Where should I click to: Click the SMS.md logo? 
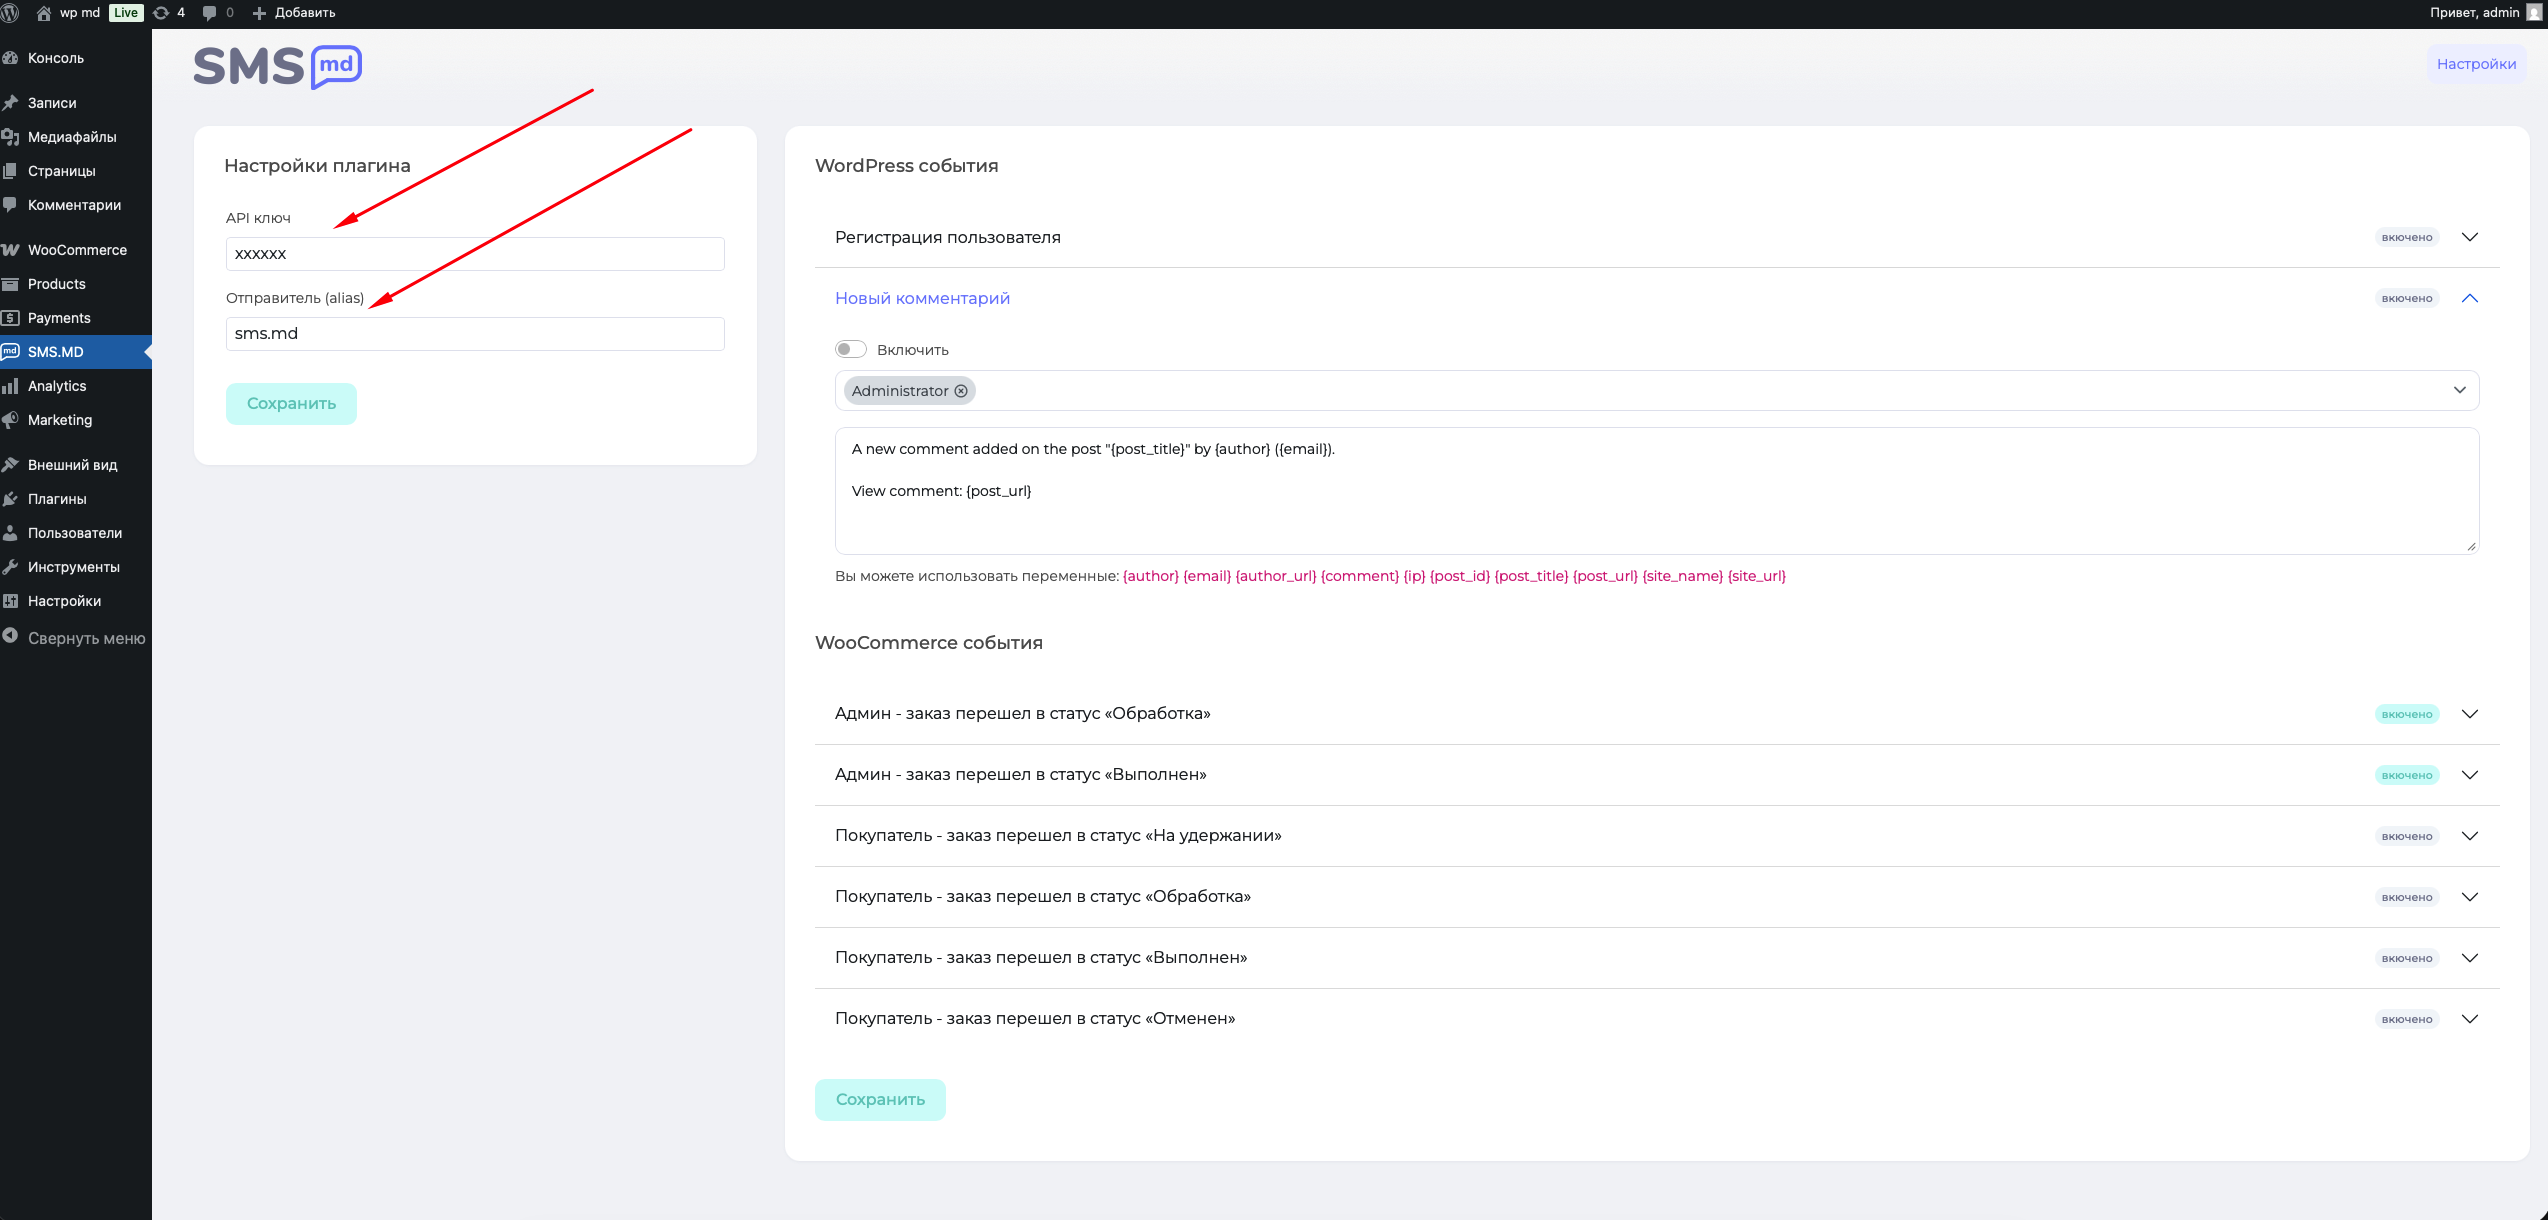click(x=278, y=67)
